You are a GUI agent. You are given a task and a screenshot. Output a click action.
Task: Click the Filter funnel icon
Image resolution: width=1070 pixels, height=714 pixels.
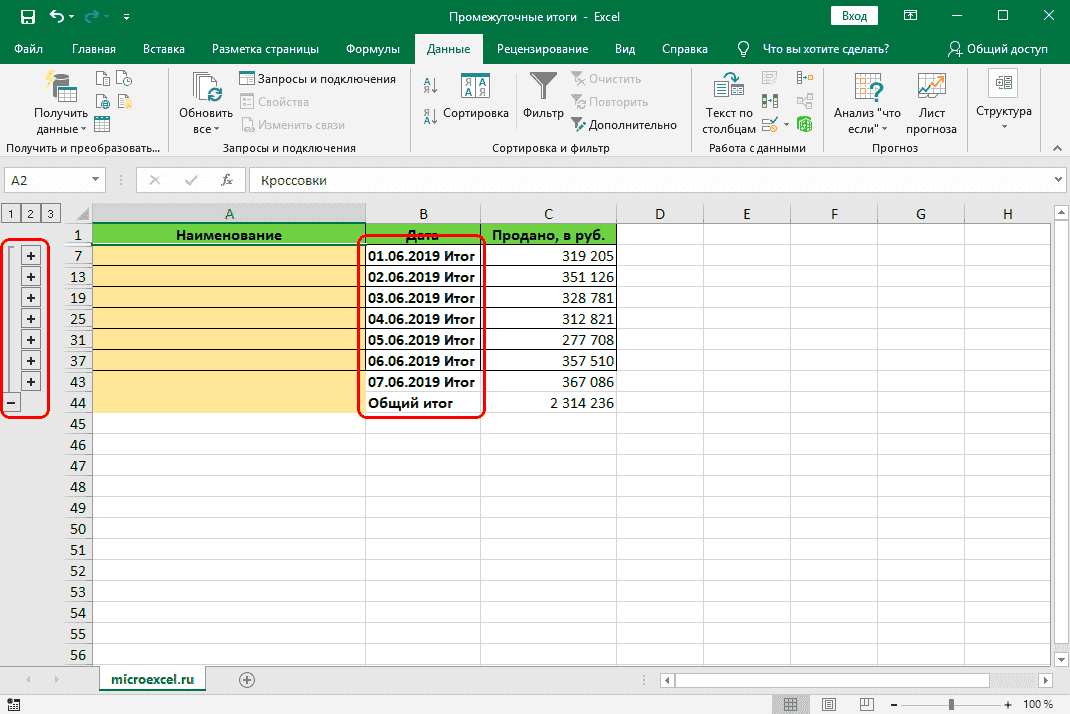click(x=544, y=87)
